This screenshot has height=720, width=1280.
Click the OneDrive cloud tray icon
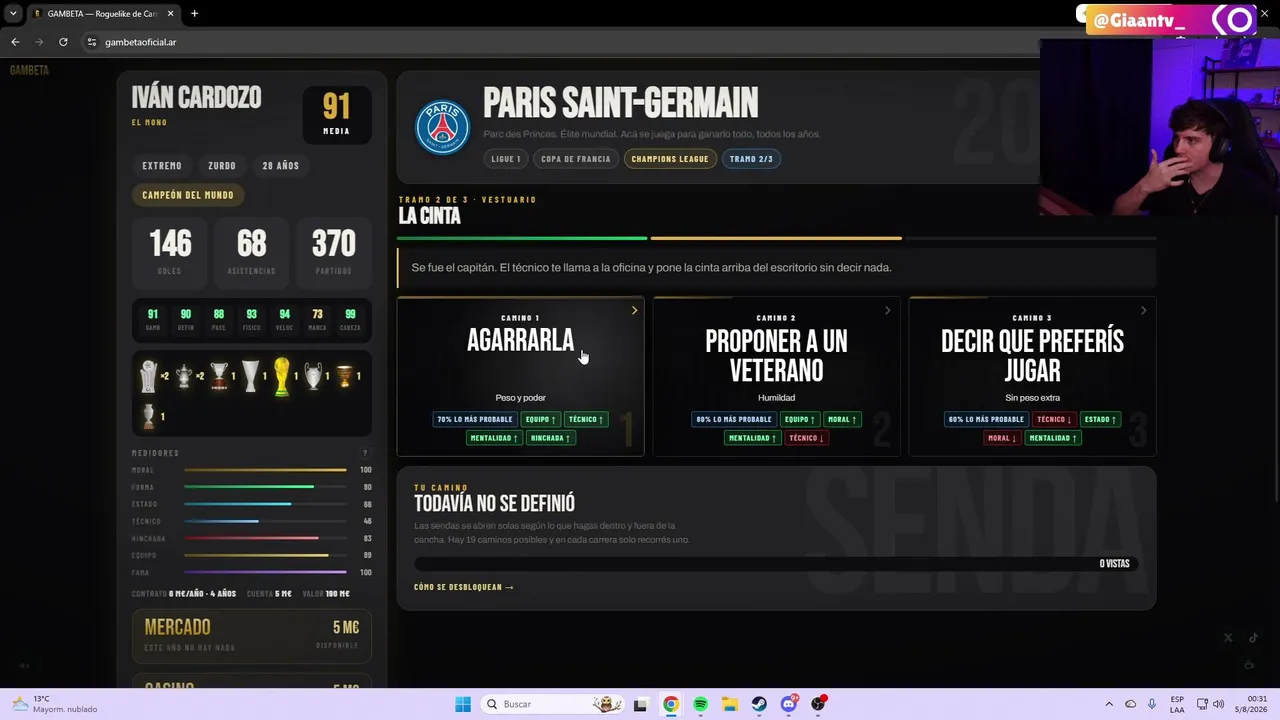[x=1131, y=704]
